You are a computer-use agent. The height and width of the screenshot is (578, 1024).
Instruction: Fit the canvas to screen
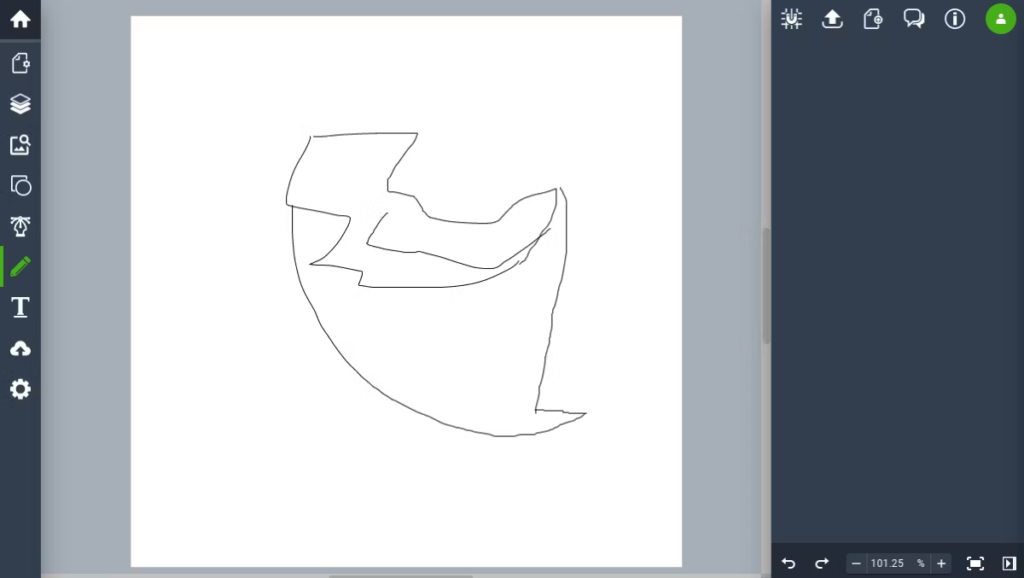(x=975, y=563)
